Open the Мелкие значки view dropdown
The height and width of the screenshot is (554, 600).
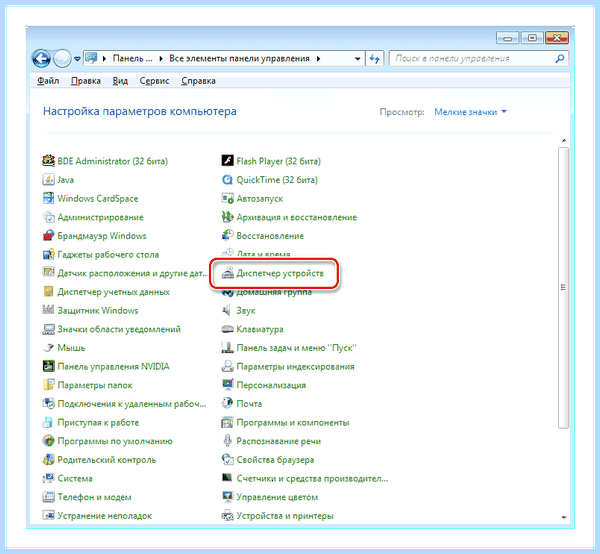[470, 112]
